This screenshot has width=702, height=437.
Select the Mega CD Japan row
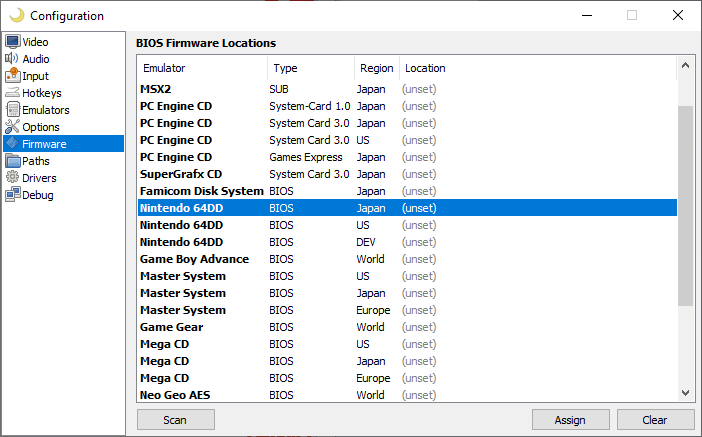click(407, 361)
